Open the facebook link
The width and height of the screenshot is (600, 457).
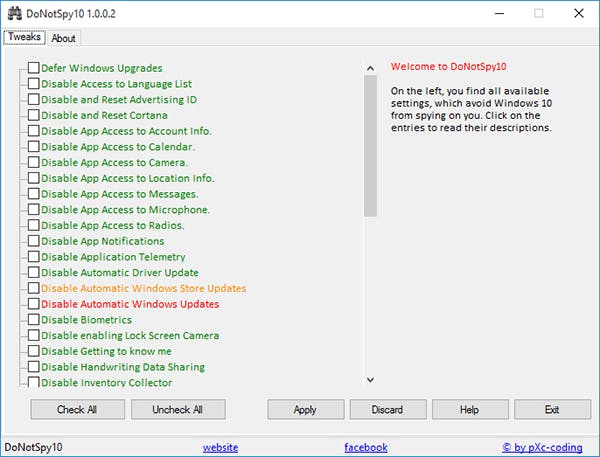(366, 447)
